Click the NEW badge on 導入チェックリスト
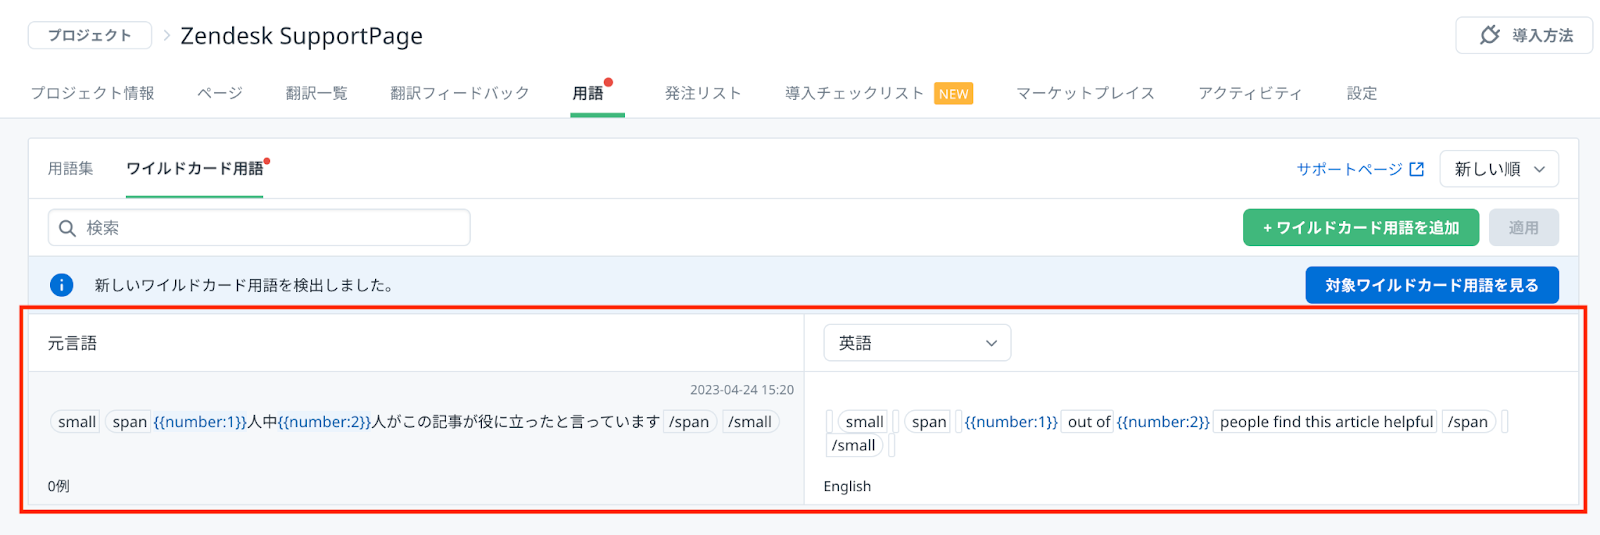The image size is (1600, 535). click(953, 94)
